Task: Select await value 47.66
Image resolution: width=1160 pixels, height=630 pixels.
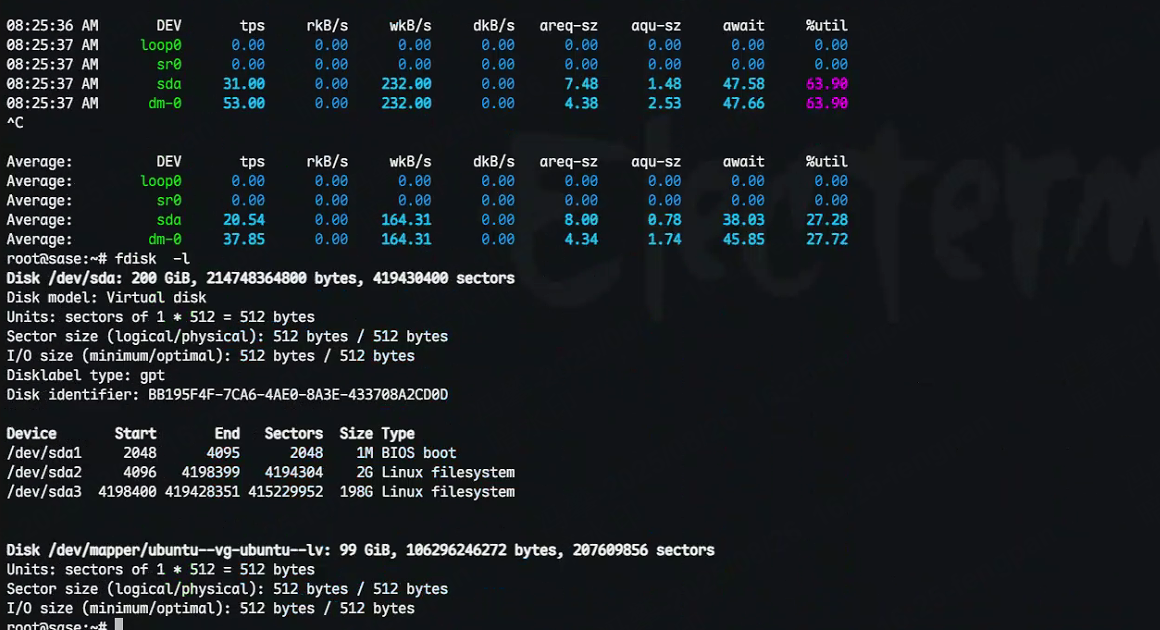Action: click(743, 103)
